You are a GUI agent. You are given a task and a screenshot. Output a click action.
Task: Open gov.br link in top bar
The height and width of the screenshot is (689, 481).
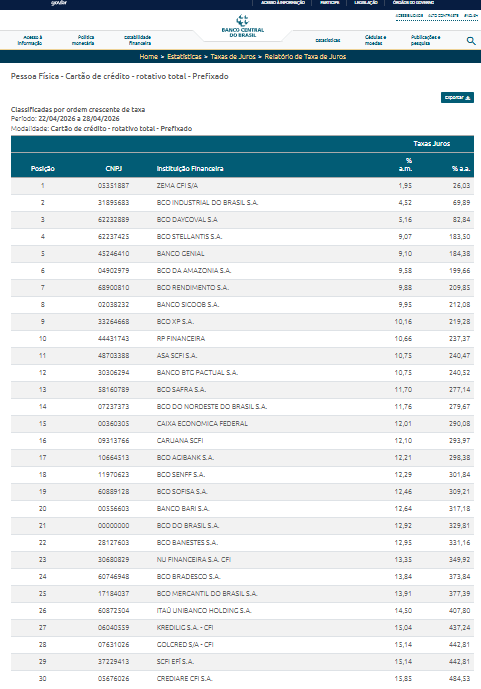pos(58,3)
